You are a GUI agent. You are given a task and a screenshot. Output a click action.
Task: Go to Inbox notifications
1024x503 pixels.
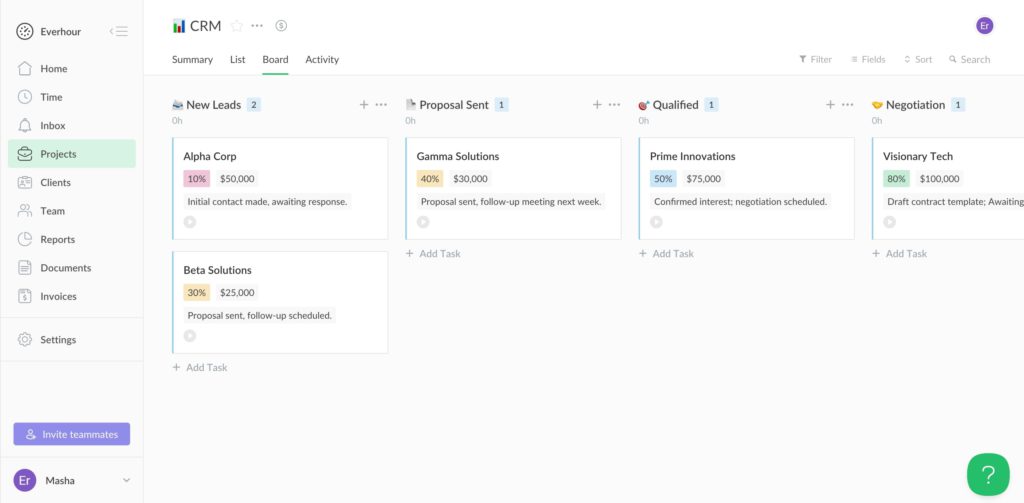pos(72,125)
